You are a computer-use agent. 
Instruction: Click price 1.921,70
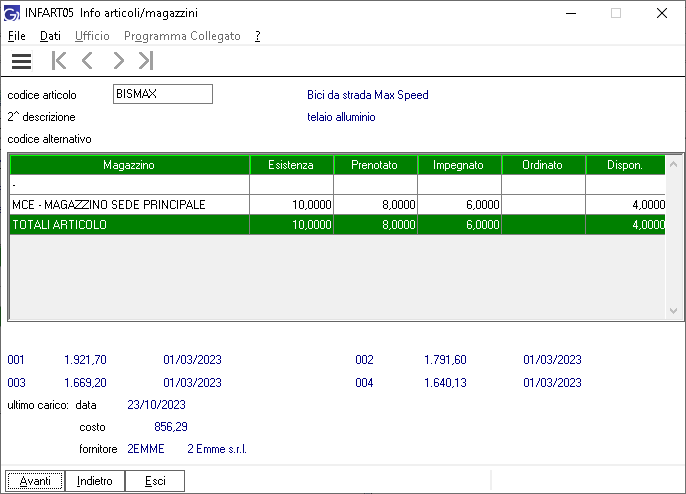[85, 360]
